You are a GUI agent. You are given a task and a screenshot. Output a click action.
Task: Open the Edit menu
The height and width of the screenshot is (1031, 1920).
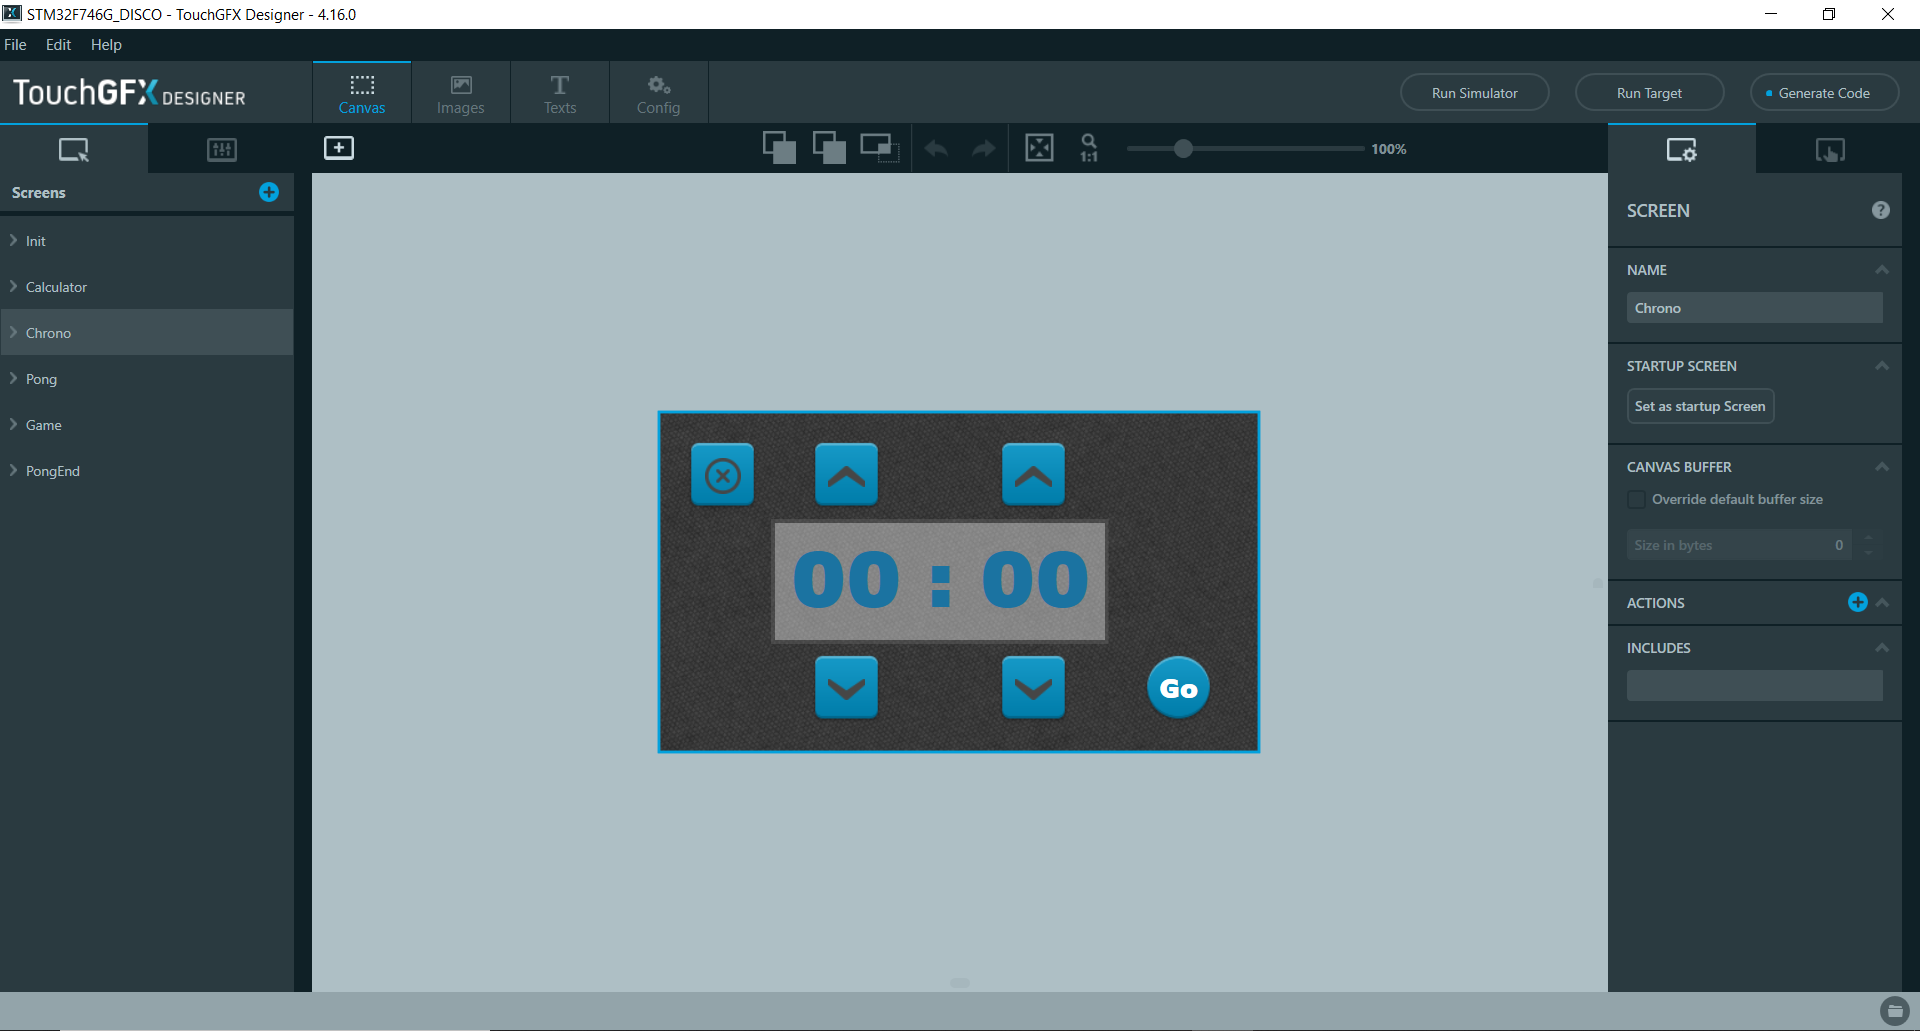click(x=58, y=45)
